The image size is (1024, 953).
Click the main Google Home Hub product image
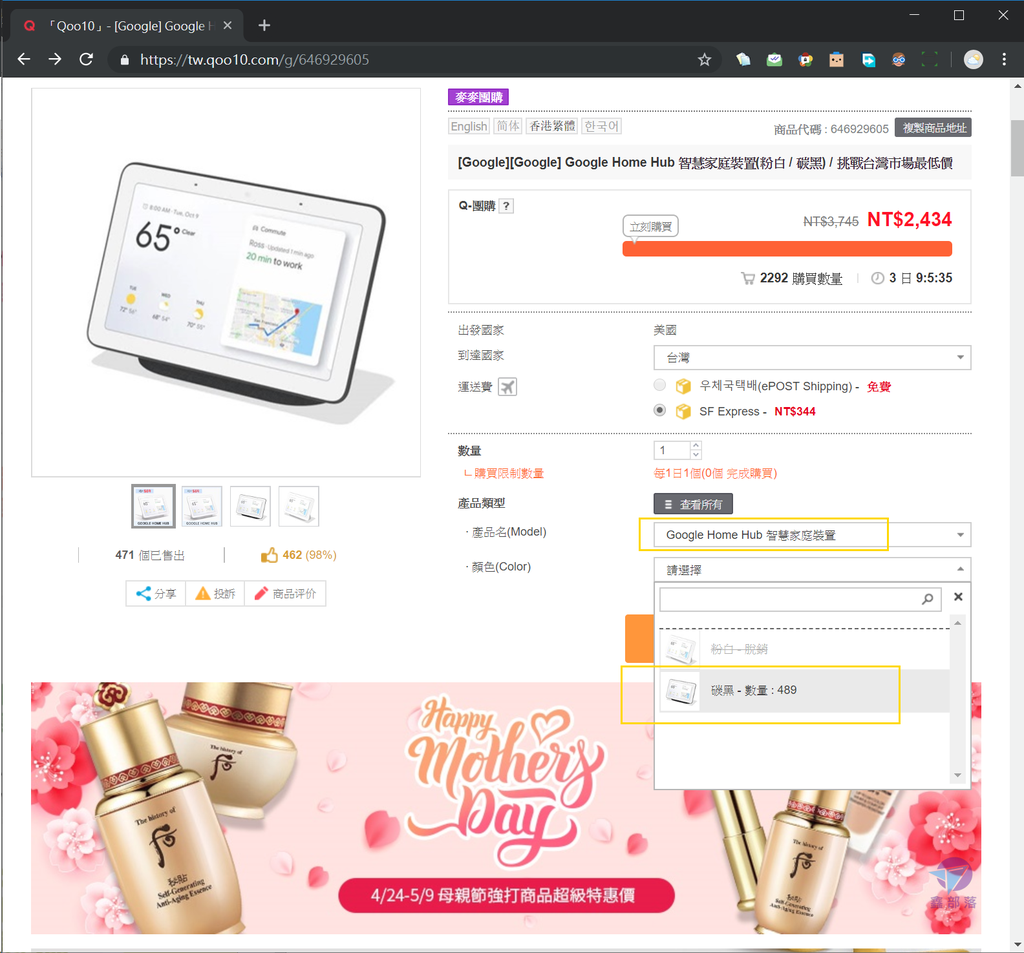(226, 282)
